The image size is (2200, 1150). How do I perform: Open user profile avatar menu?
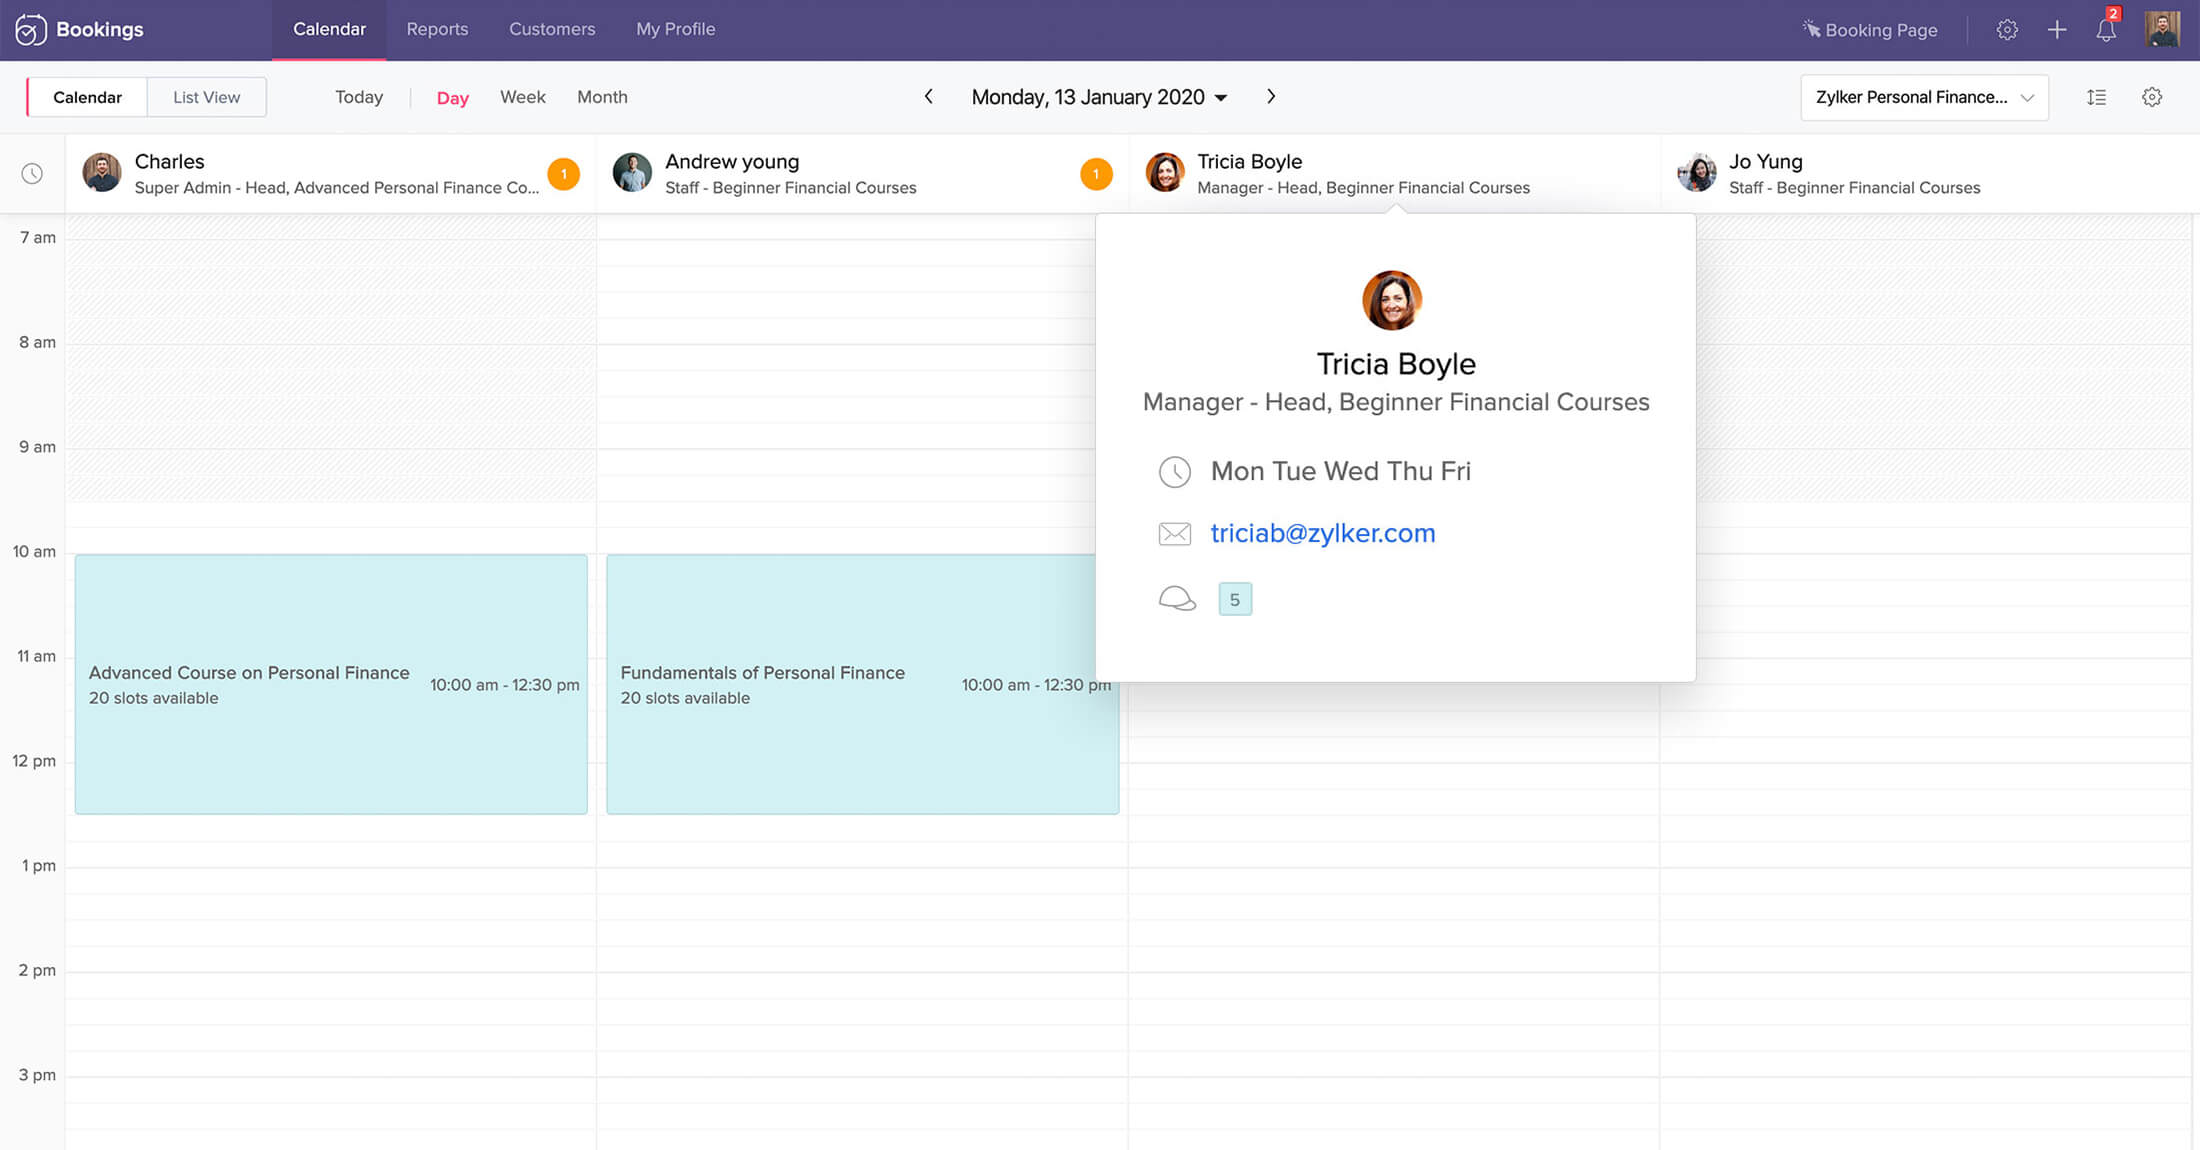(x=2162, y=30)
